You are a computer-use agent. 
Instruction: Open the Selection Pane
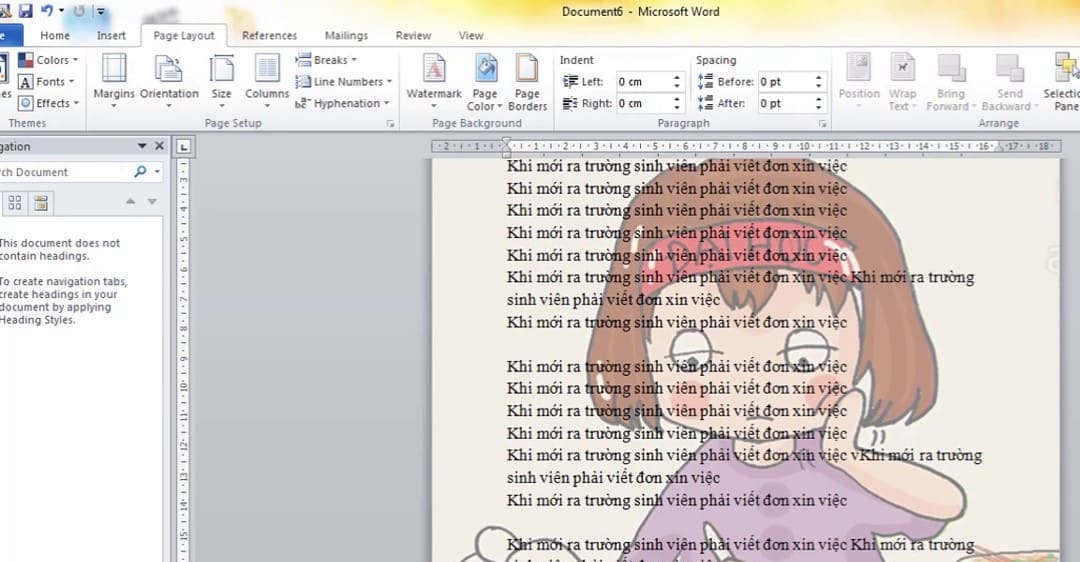[1063, 81]
